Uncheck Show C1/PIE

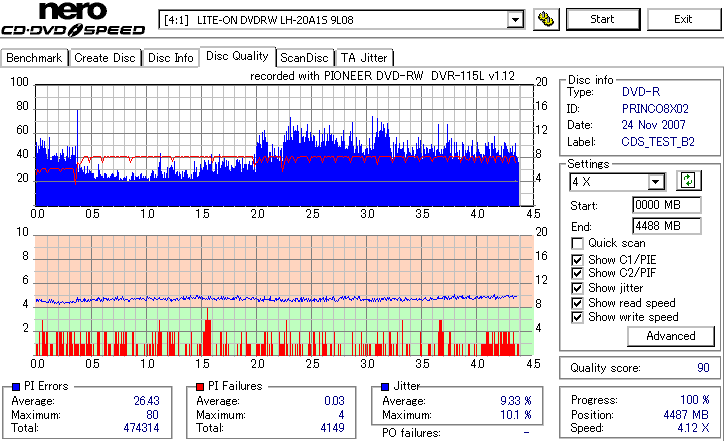pyautogui.click(x=577, y=260)
